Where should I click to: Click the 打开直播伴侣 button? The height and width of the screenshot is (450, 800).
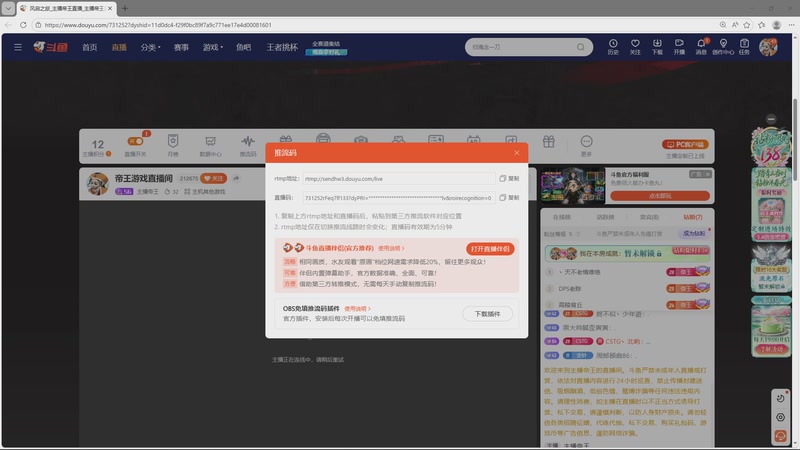pos(490,248)
